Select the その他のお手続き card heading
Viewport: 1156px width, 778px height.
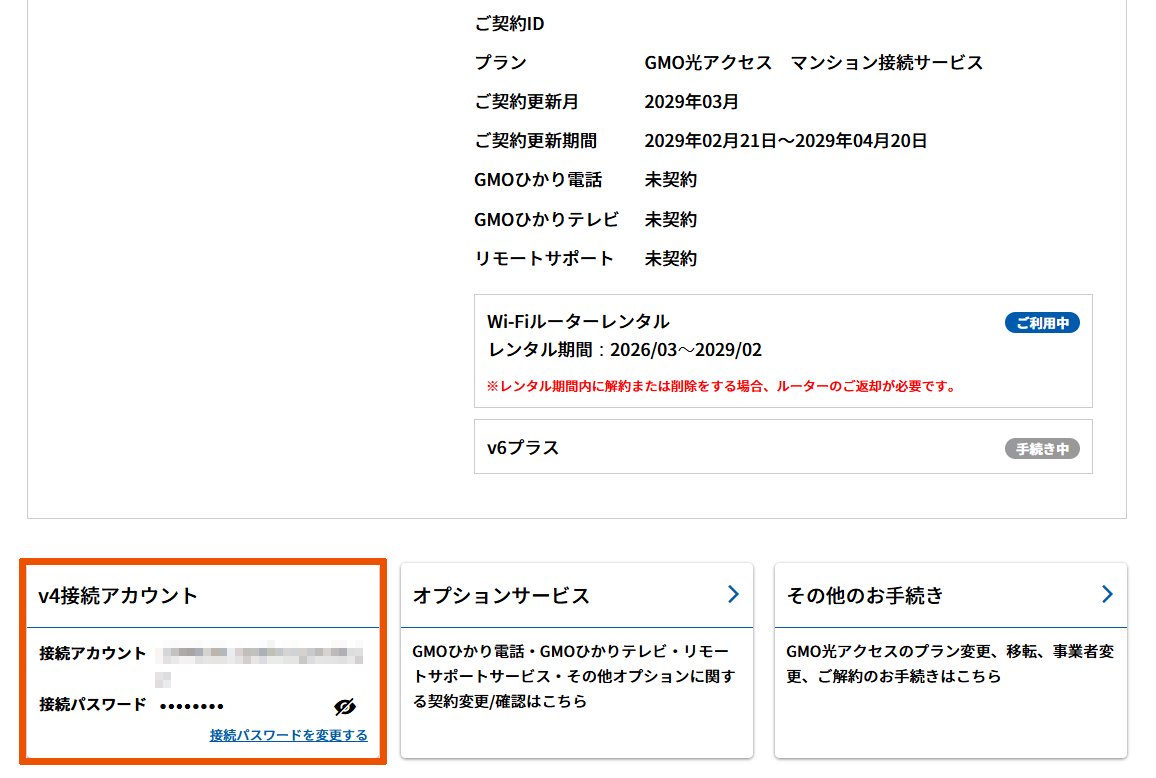pos(865,596)
